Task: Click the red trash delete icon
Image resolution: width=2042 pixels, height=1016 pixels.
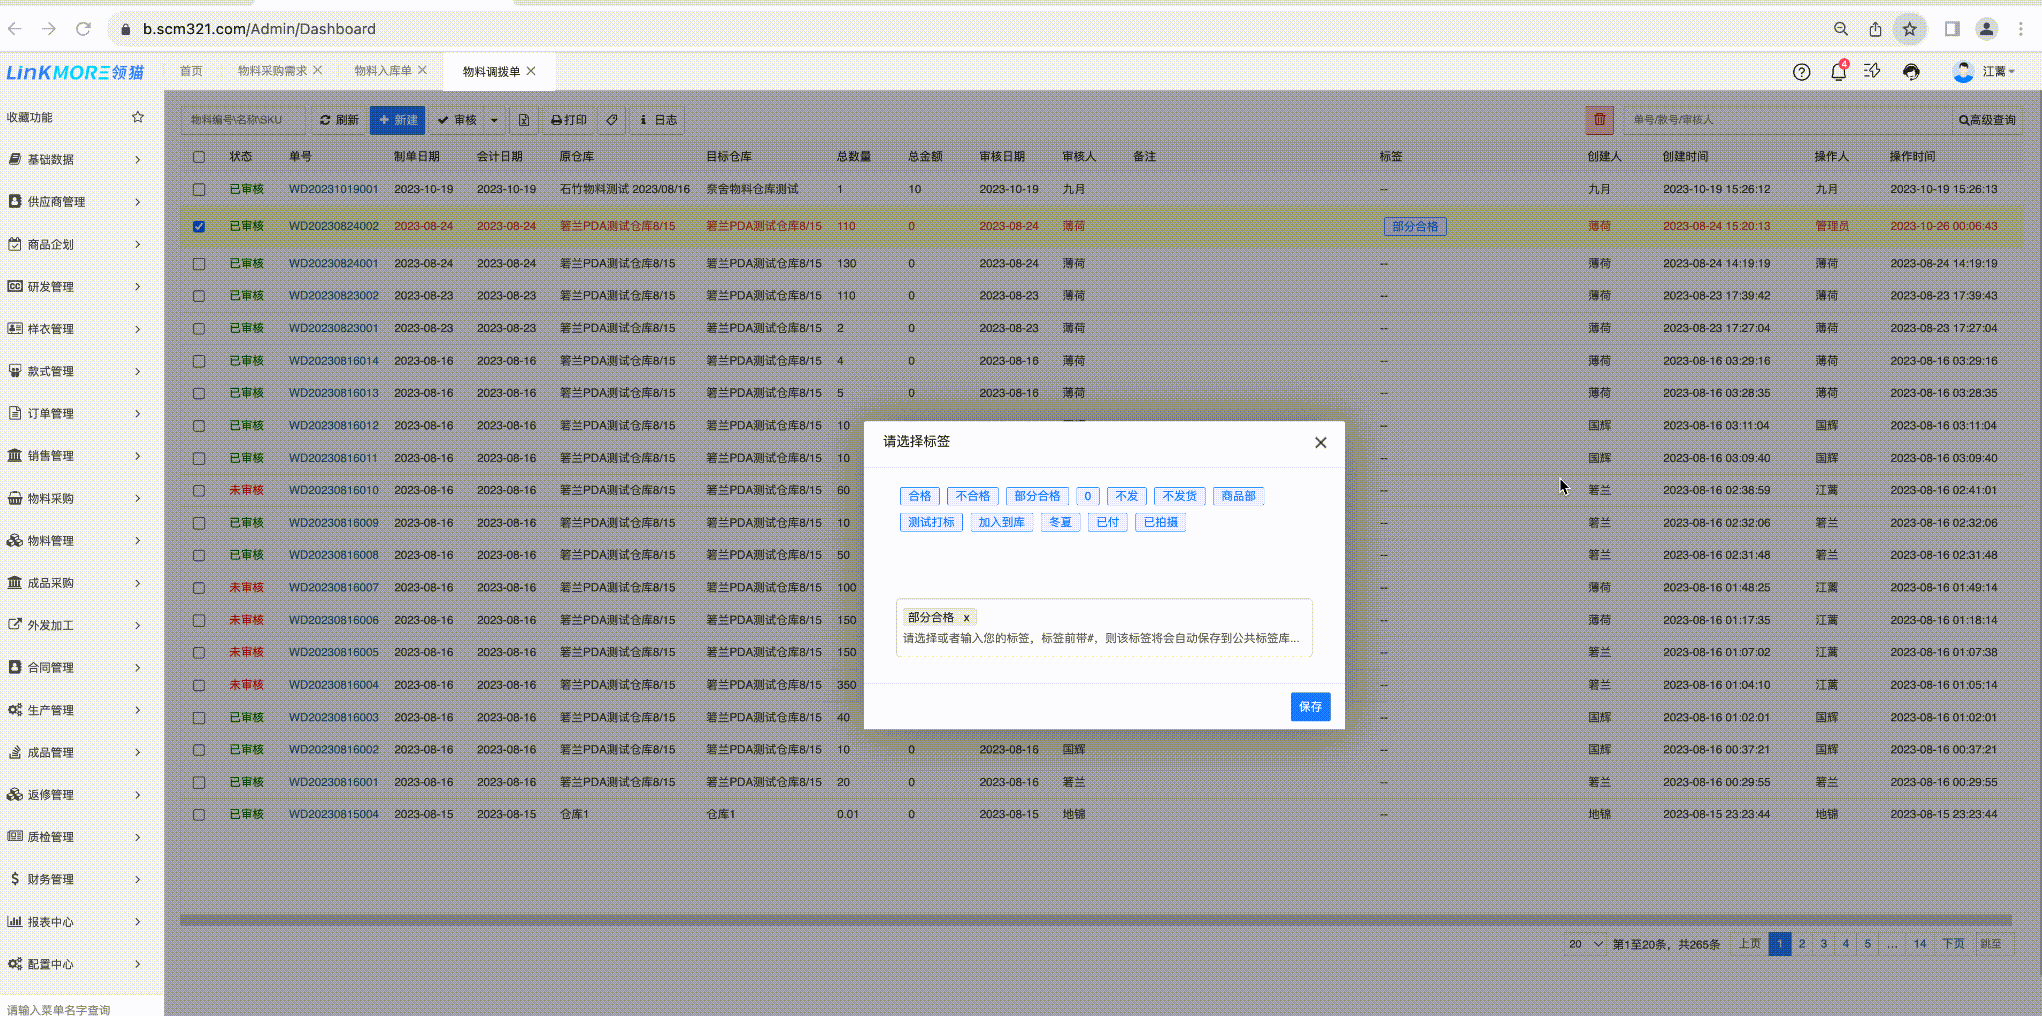Action: point(1599,120)
